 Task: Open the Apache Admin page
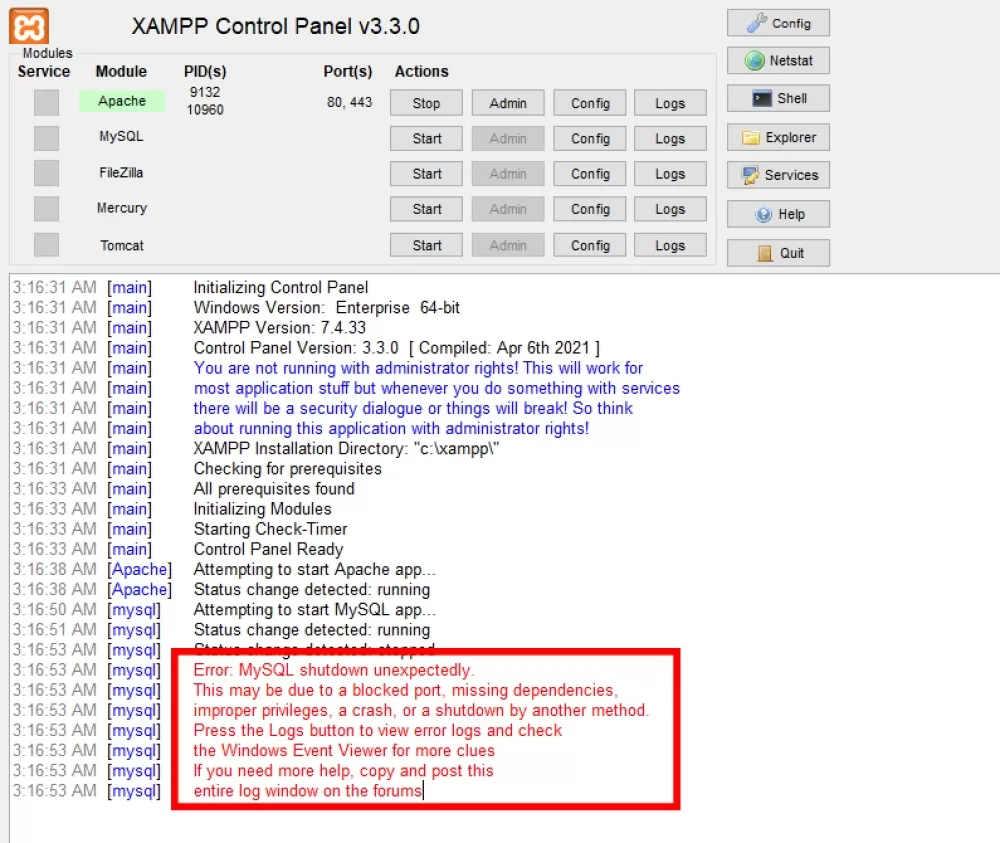(x=508, y=103)
